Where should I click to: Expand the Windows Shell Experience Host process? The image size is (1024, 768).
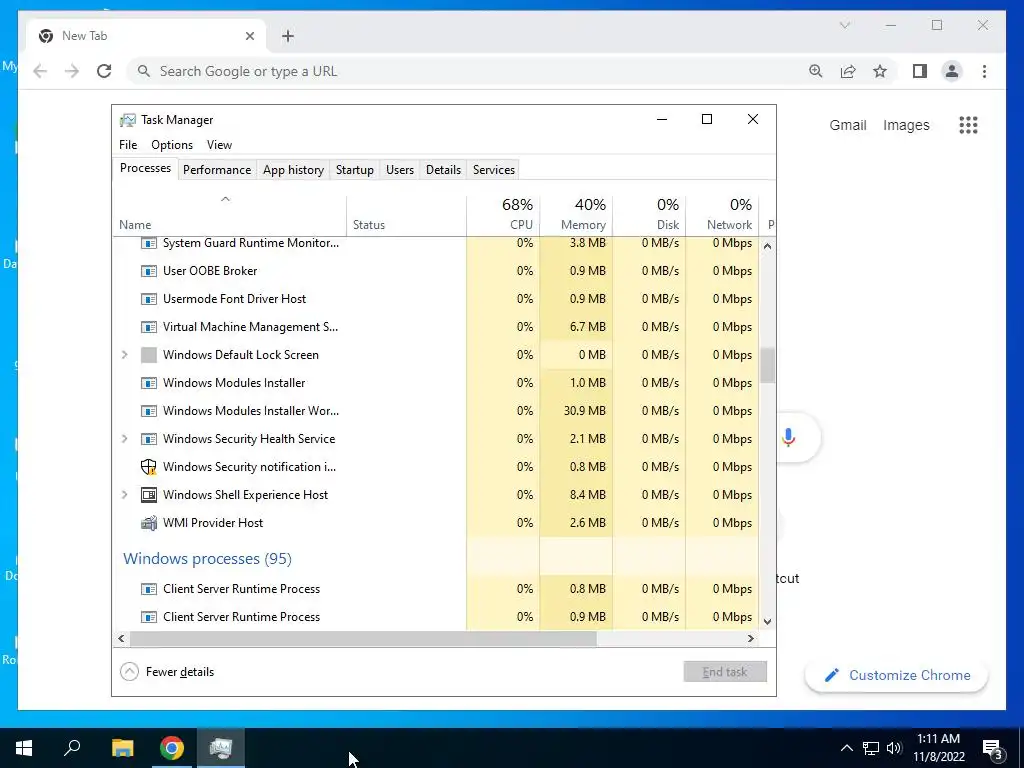pos(124,495)
